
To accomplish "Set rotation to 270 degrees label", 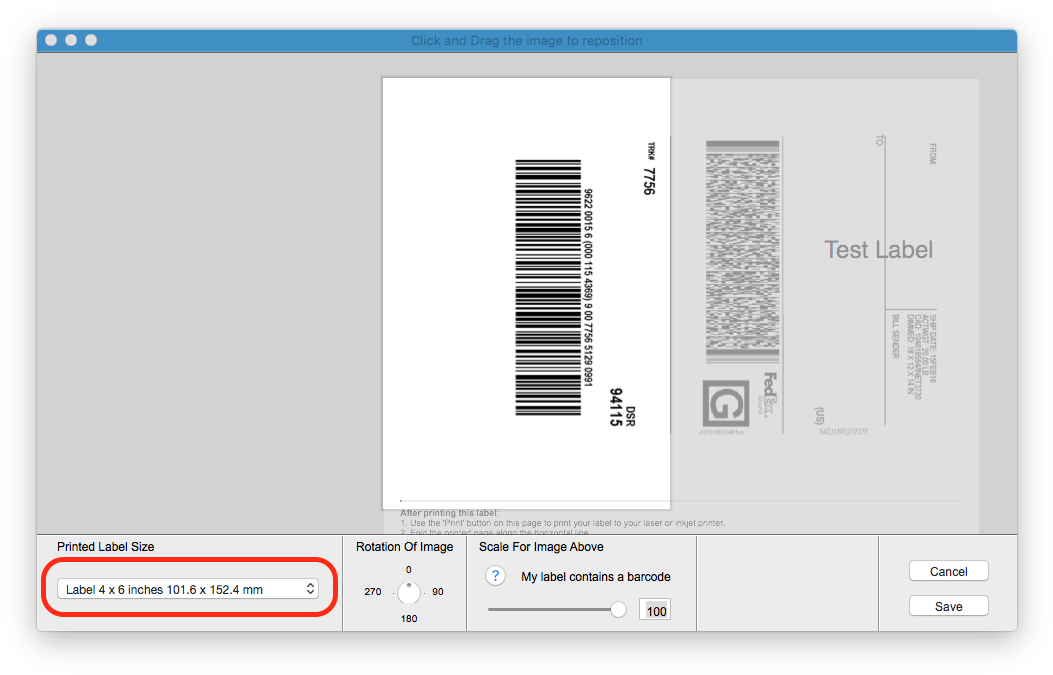I will 373,592.
